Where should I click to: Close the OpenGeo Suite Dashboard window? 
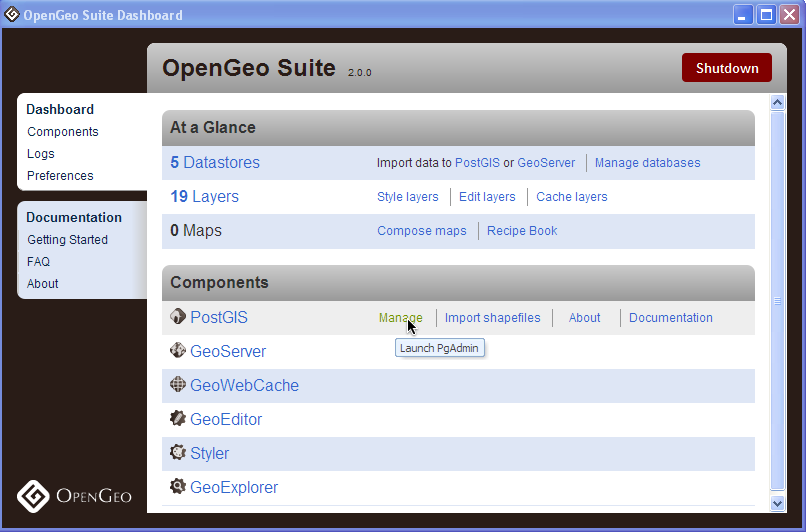point(789,15)
